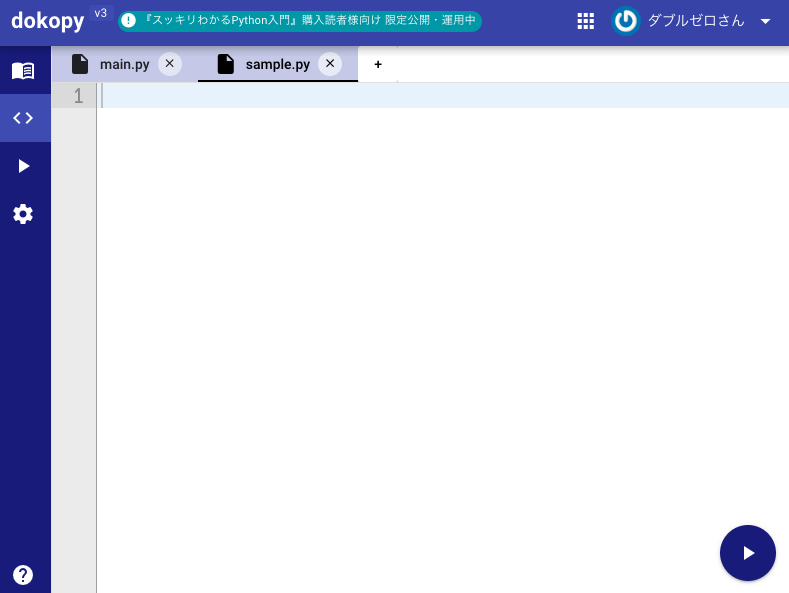Place cursor in editor line 1

(x=440, y=96)
